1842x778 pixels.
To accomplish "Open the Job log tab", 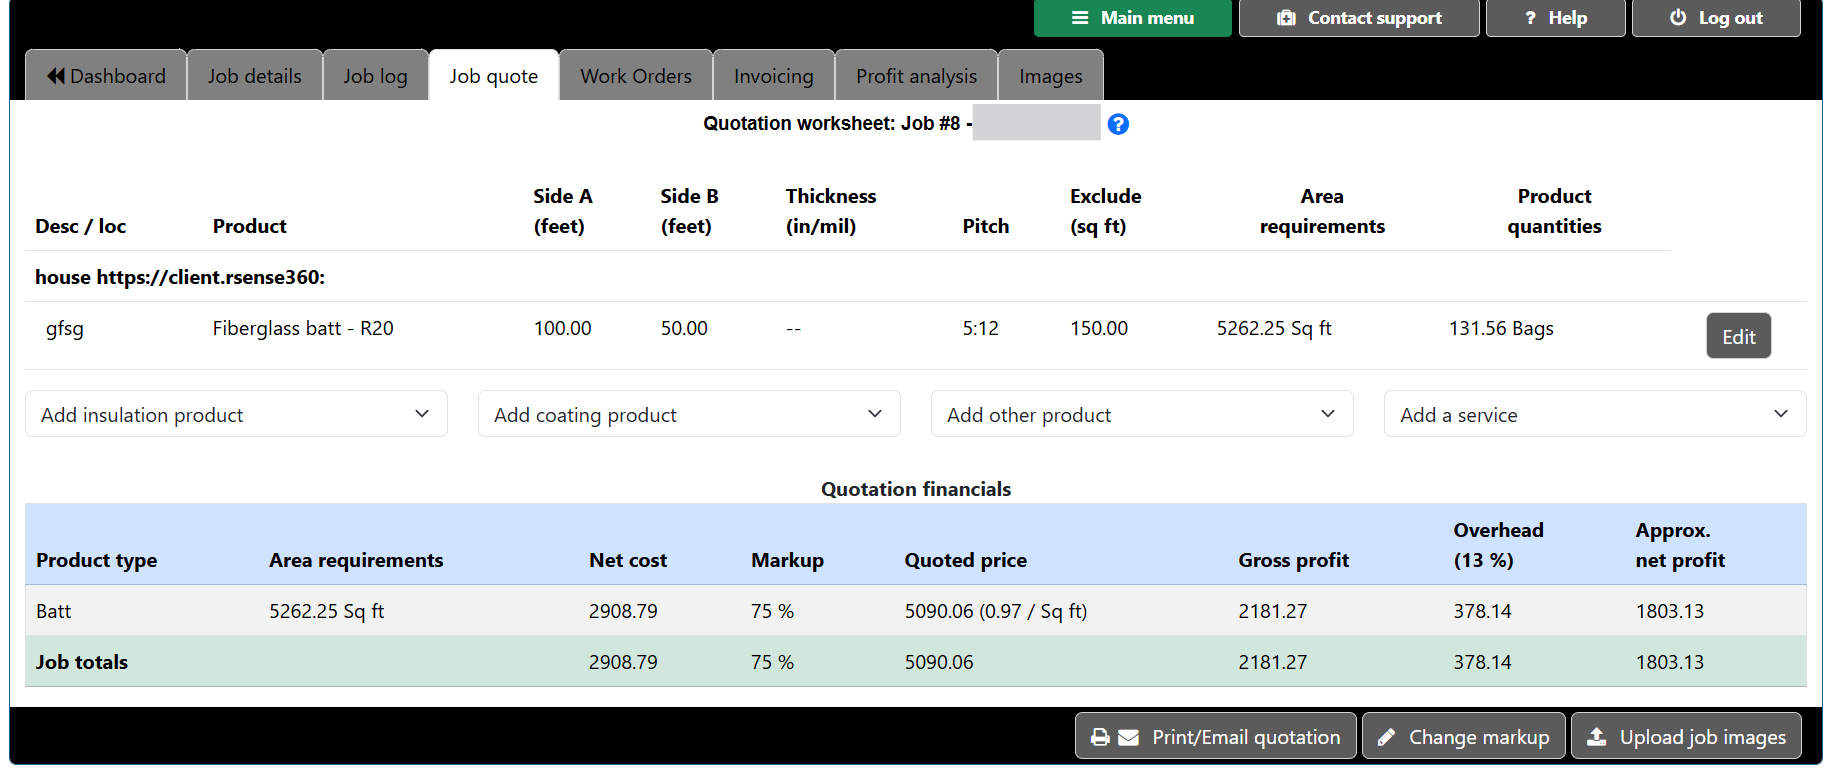I will pyautogui.click(x=375, y=76).
